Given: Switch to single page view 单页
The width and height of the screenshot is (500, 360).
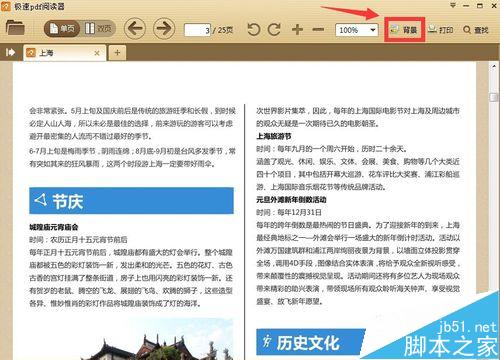Looking at the screenshot, I should (x=62, y=29).
